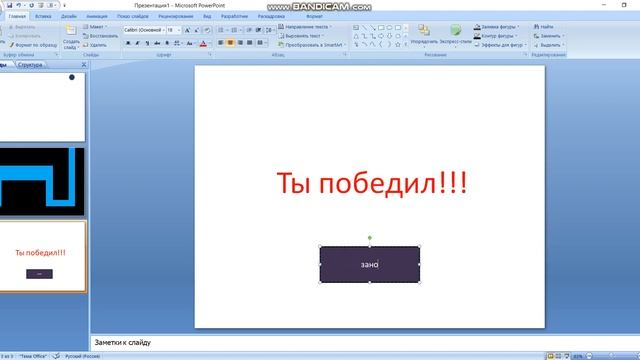Open the font name combo box
The width and height of the screenshot is (640, 360).
click(144, 30)
